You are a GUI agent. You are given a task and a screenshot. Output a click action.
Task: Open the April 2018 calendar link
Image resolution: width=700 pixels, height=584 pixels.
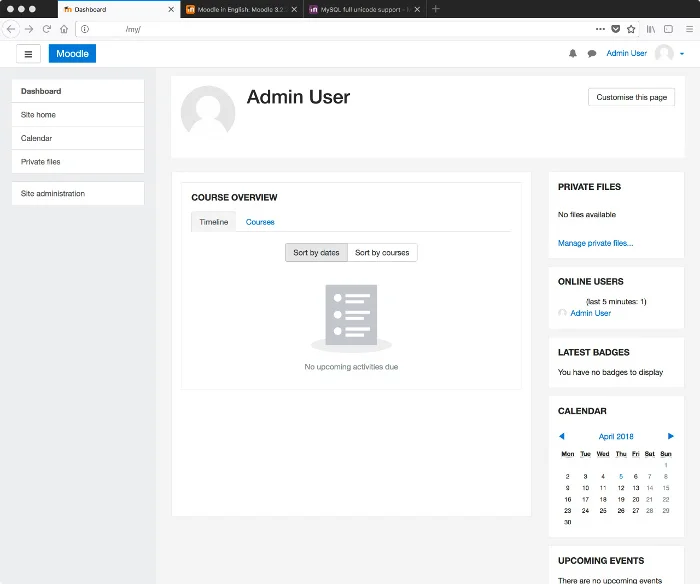pos(616,436)
